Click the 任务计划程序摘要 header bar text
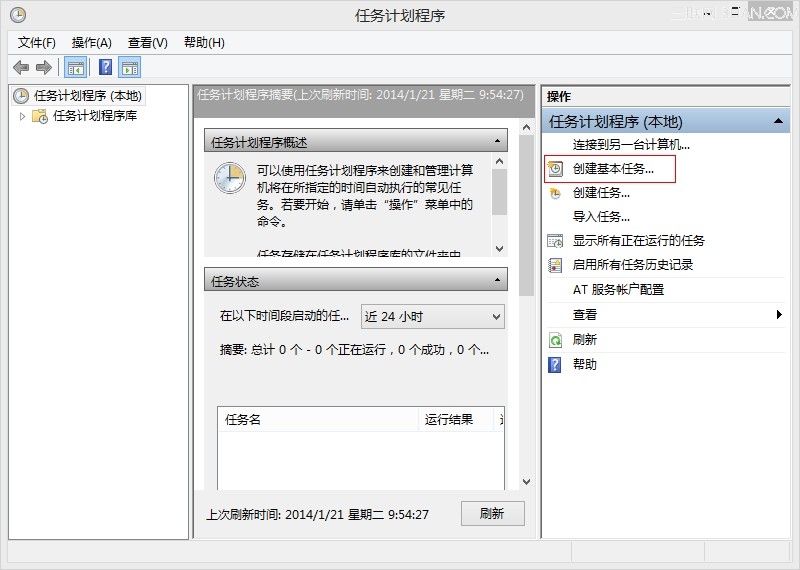800x570 pixels. [360, 95]
